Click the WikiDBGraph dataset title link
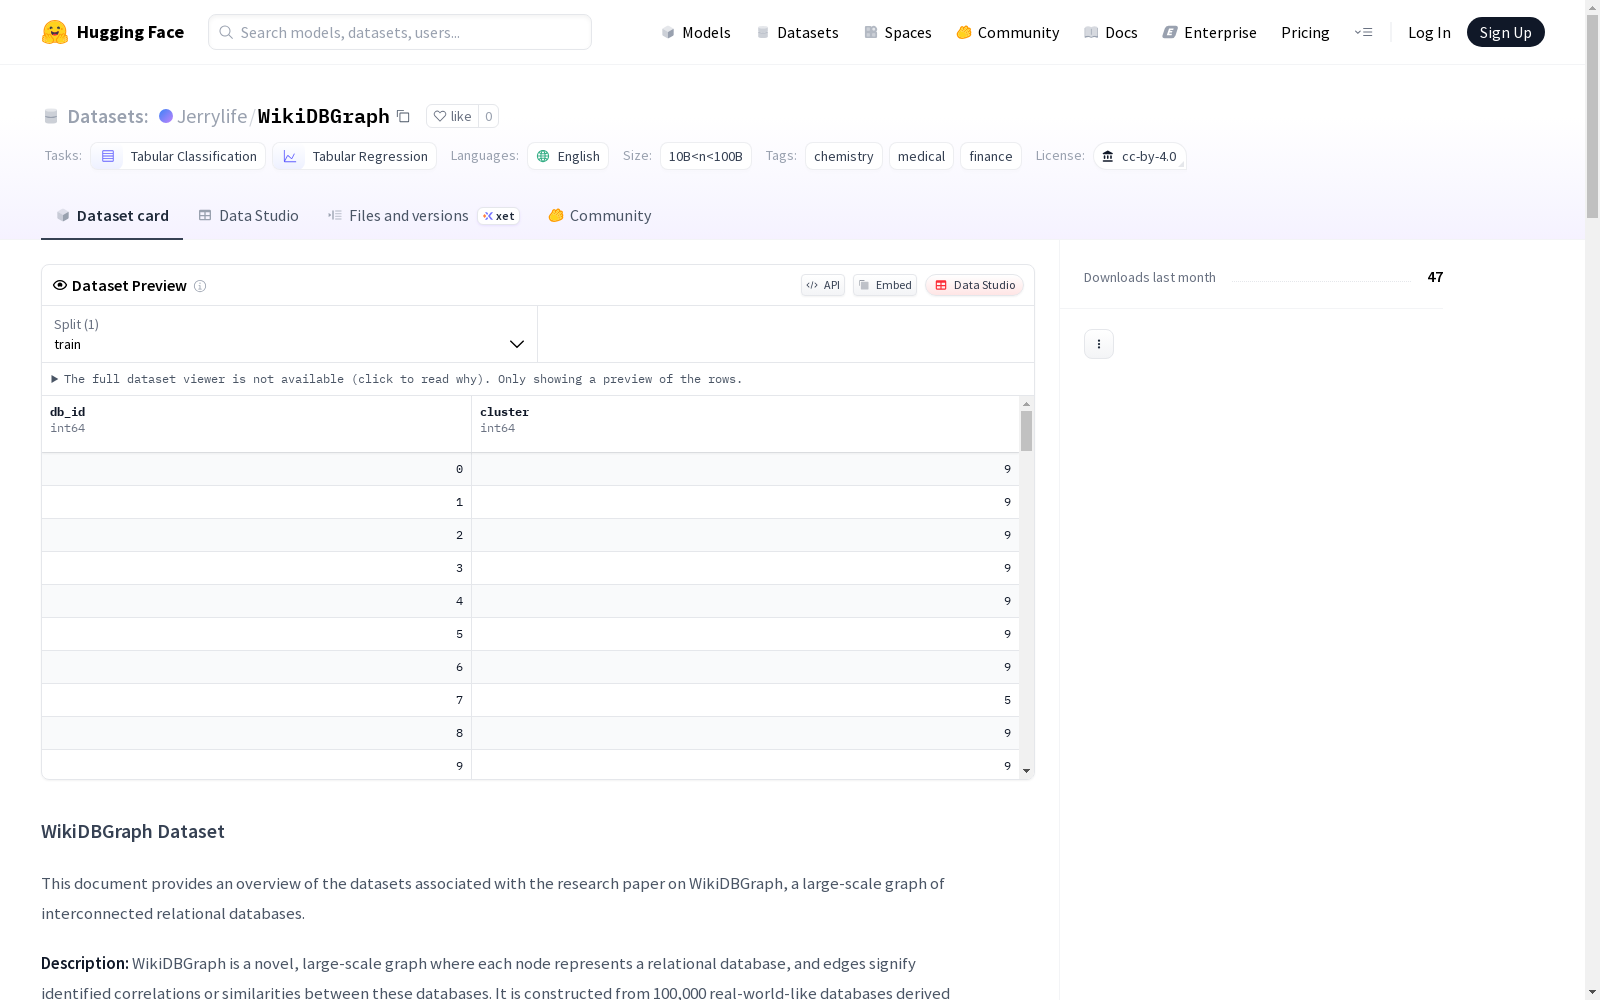Viewport: 1600px width, 1000px height. coord(324,116)
